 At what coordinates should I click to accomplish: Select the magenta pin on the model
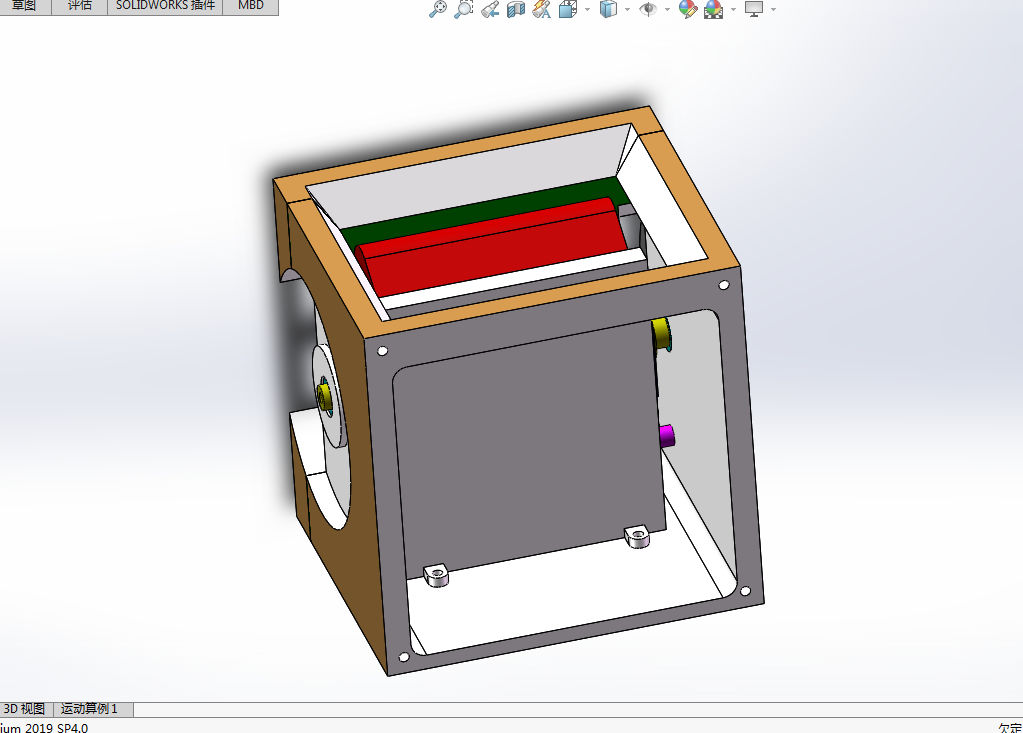666,436
